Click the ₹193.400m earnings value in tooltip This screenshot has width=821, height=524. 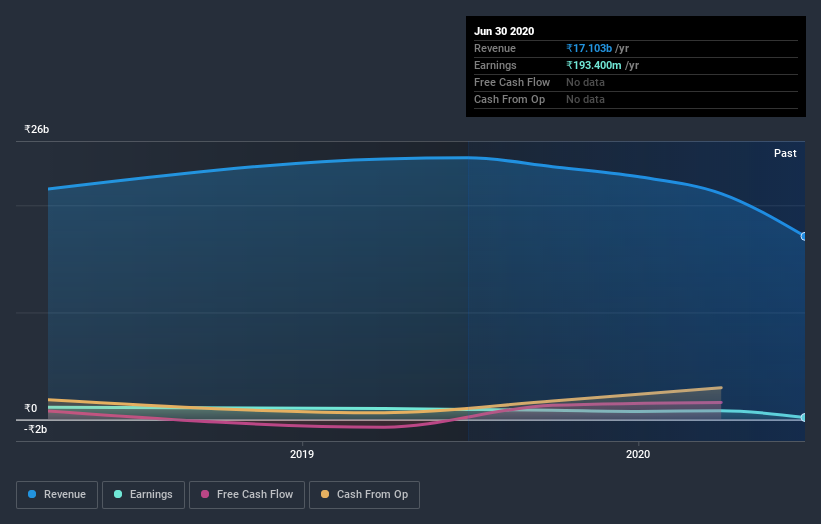point(594,65)
